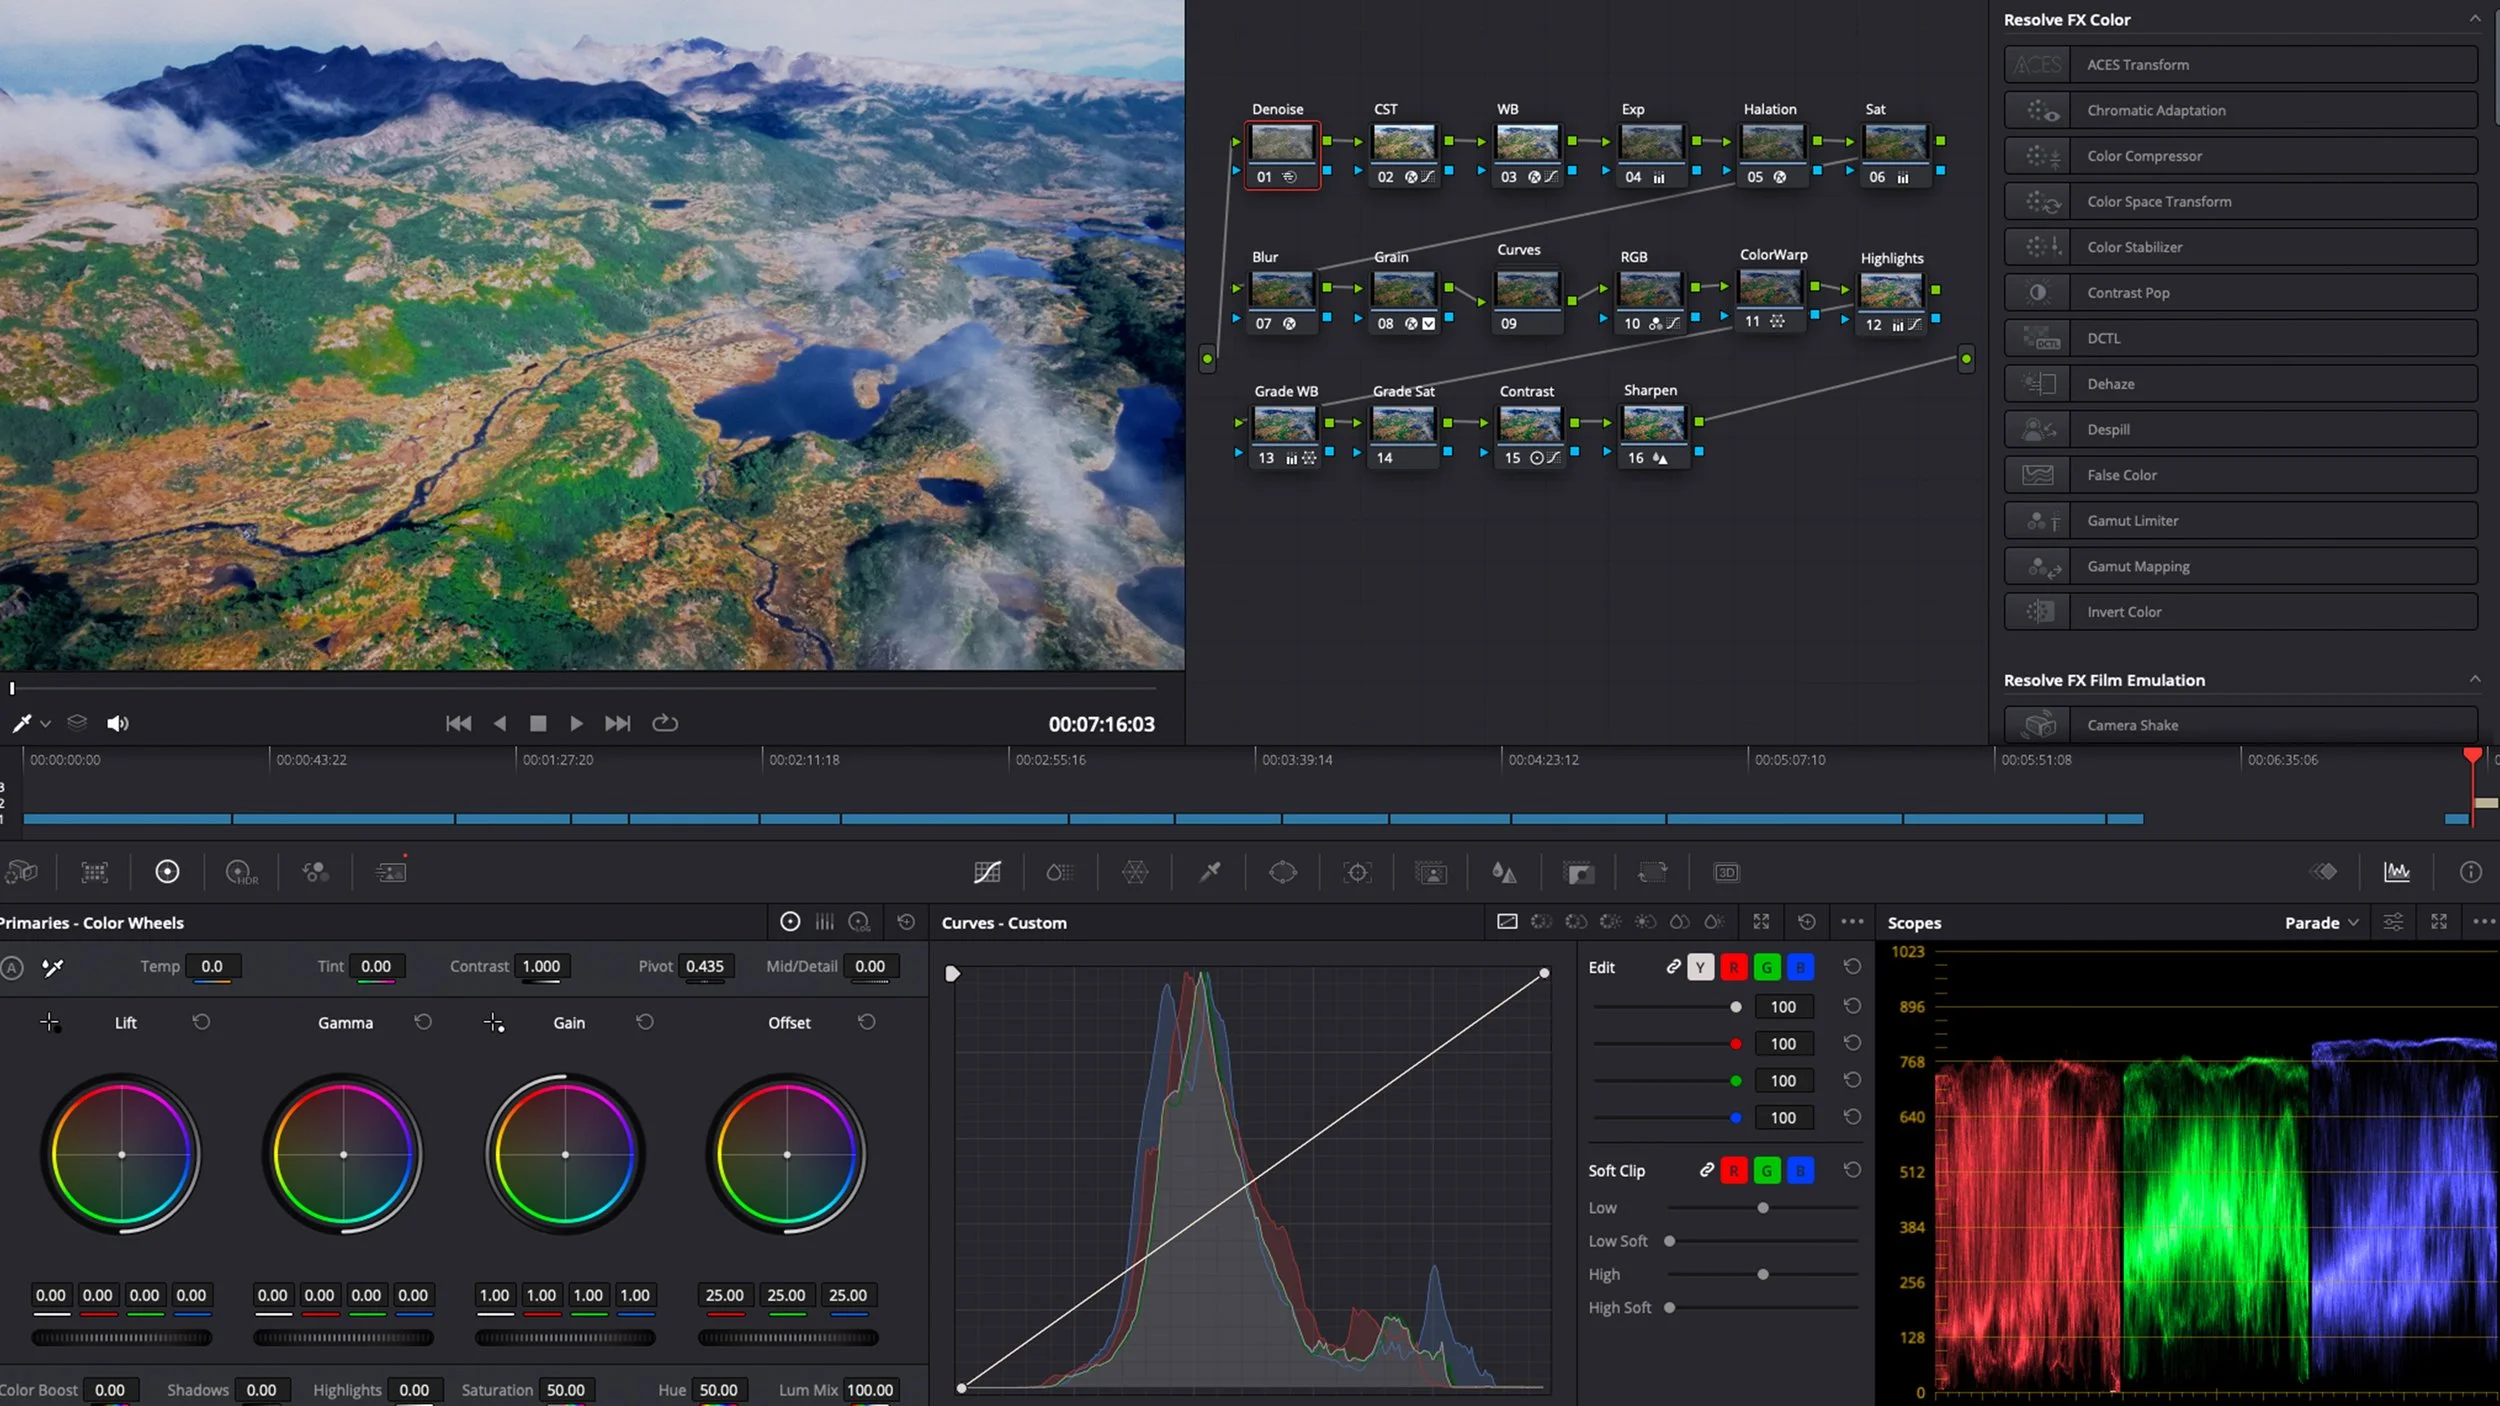Open the 3D Stereoscopic palette
Image resolution: width=2500 pixels, height=1406 pixels.
click(1726, 872)
